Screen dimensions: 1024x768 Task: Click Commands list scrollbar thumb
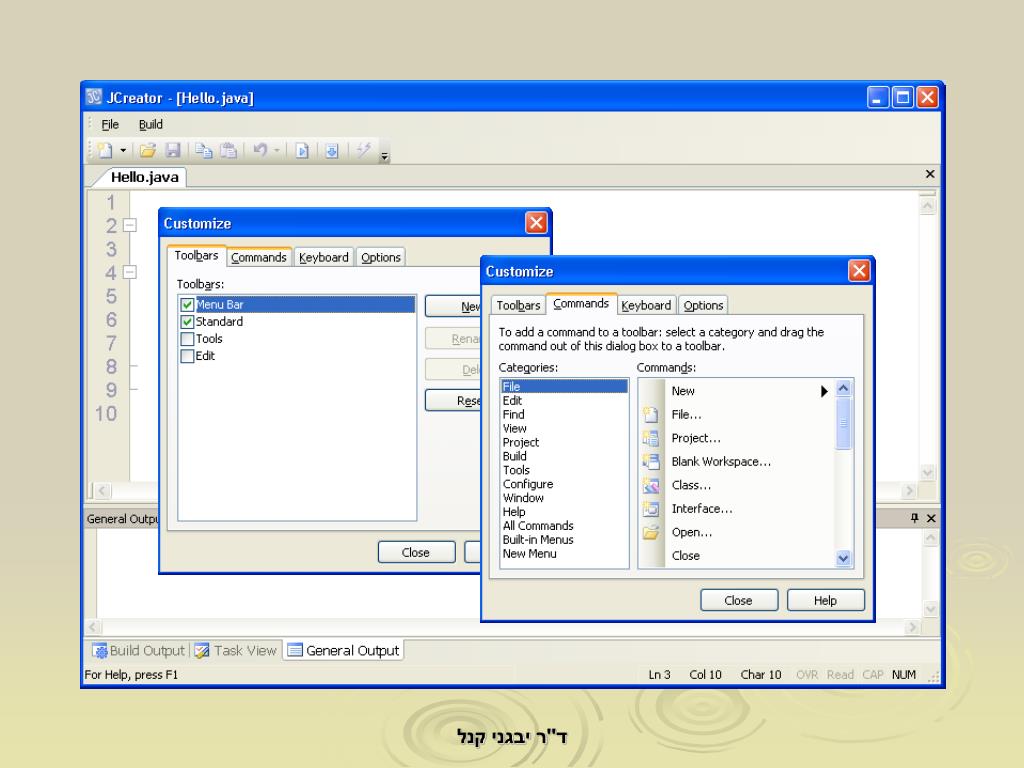(843, 423)
